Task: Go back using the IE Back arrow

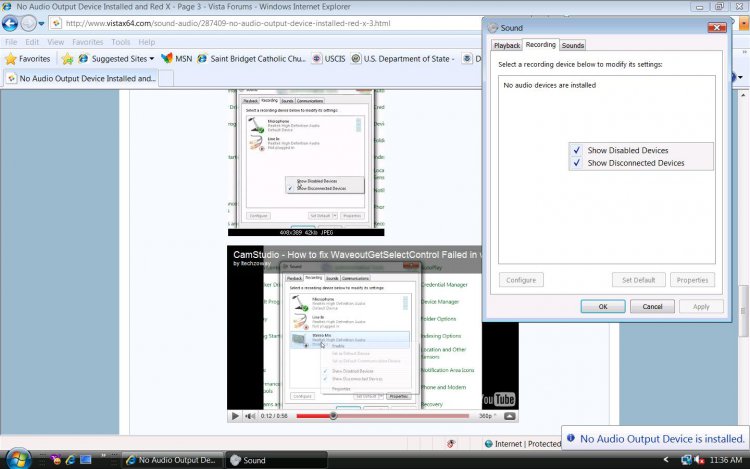Action: (x=10, y=23)
